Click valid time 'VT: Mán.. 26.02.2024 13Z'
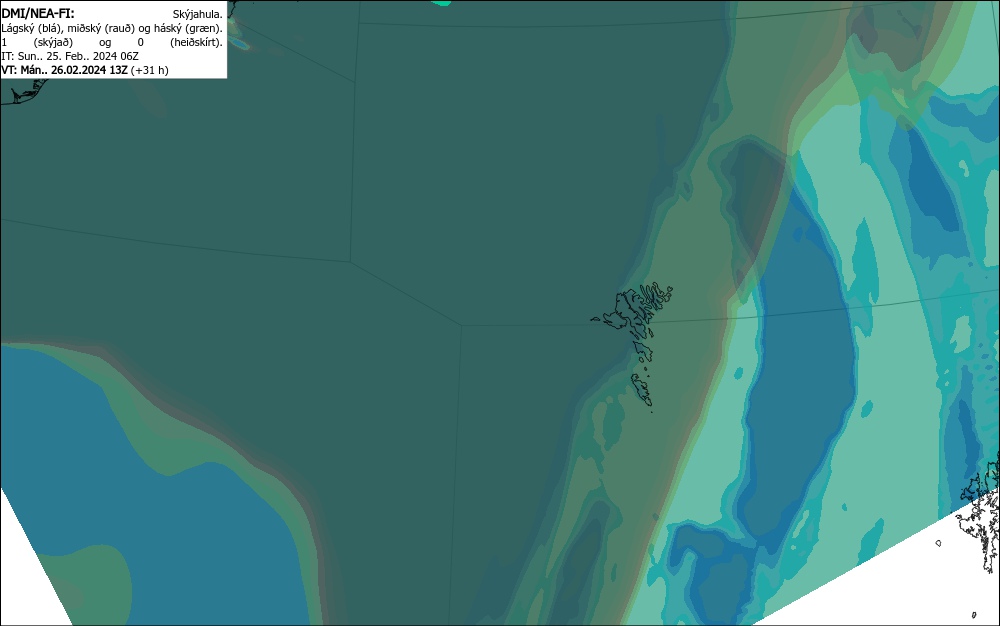Screen dimensions: 1000x626 pos(64,70)
